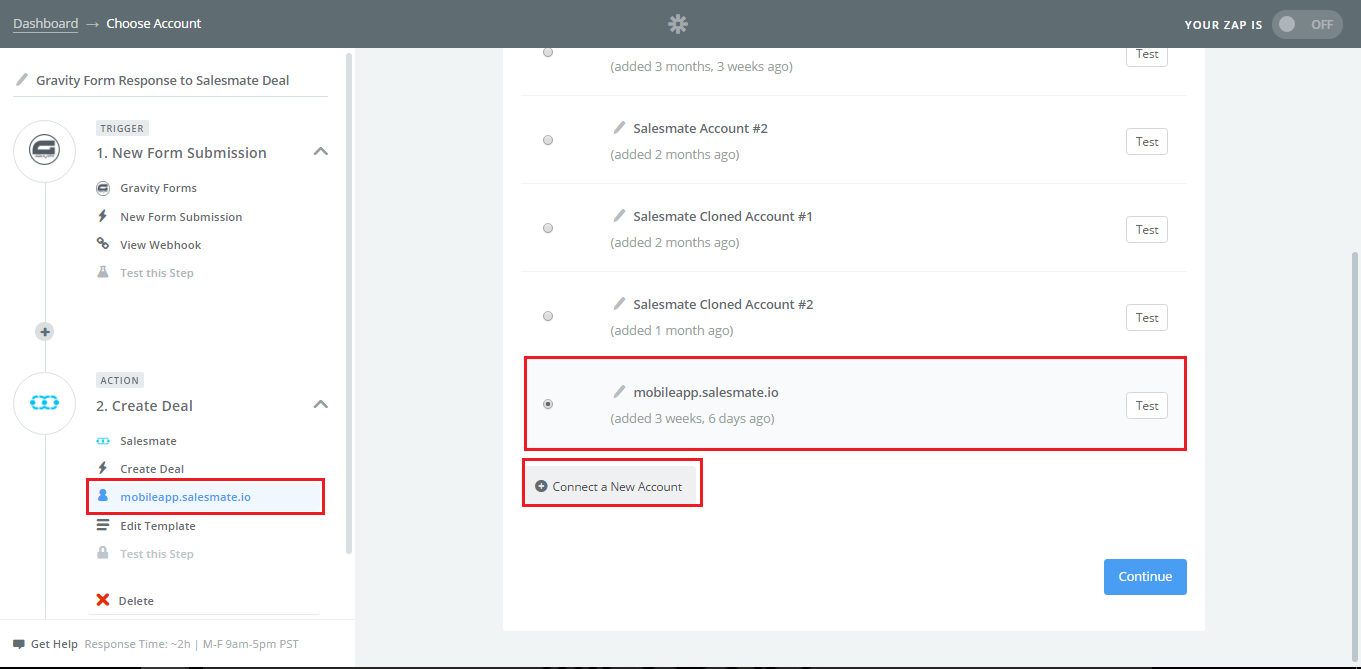Click the Delete step link
The height and width of the screenshot is (669, 1361).
(x=136, y=601)
